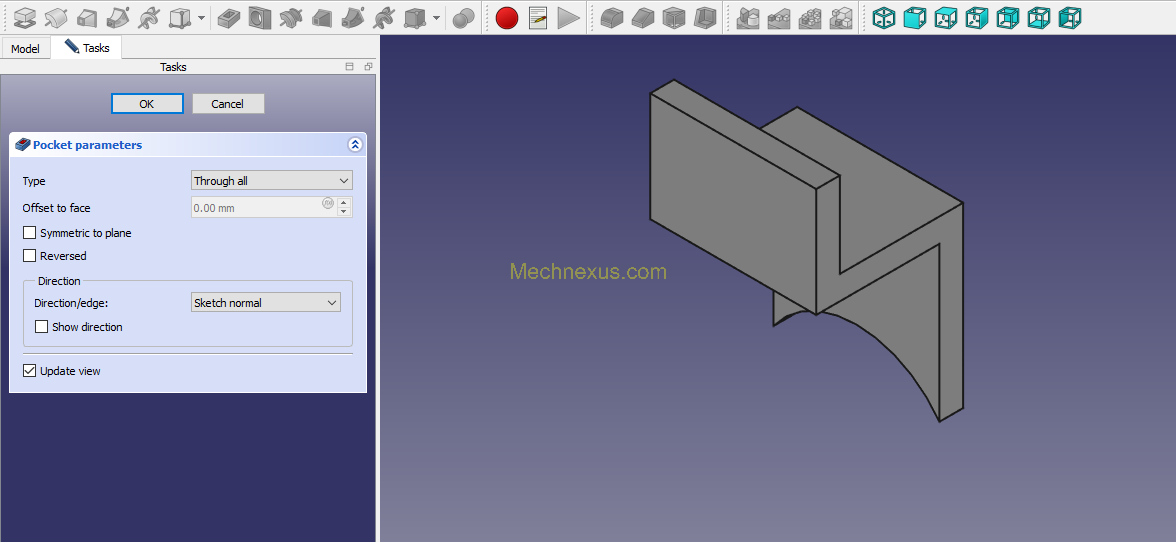Confirm pocket with OK button
This screenshot has width=1176, height=542.
(147, 103)
